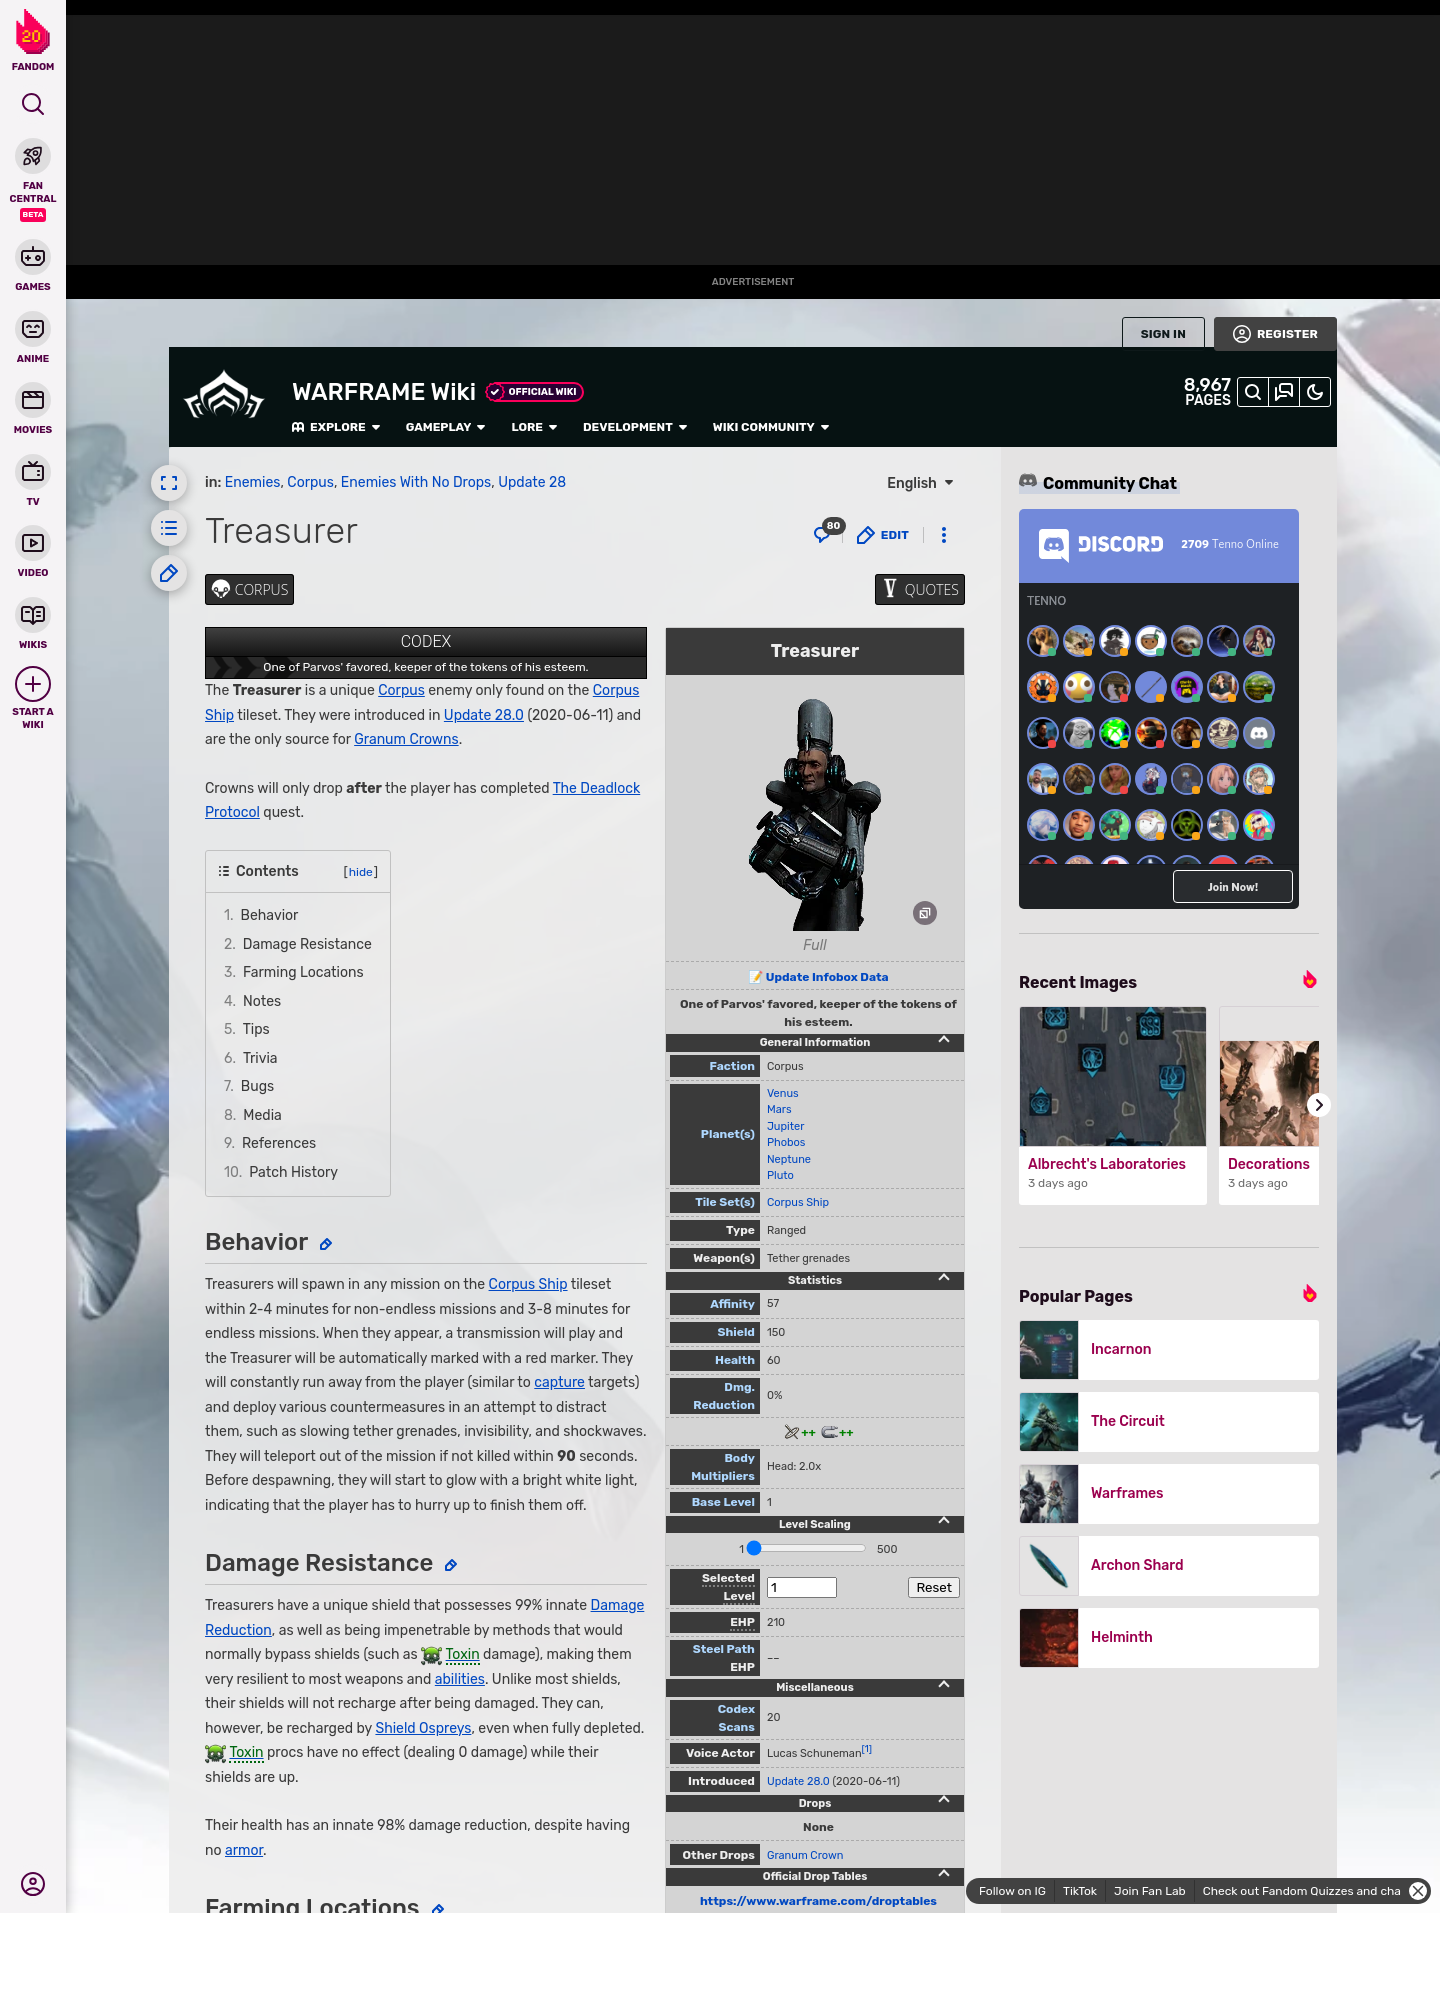Image resolution: width=1440 pixels, height=2000 pixels.
Task: Open the Incarnon popular page
Action: (x=1169, y=1350)
